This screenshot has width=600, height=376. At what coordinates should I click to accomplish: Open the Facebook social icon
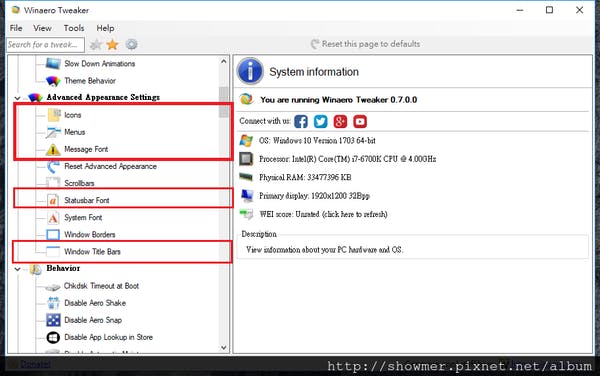(301, 122)
